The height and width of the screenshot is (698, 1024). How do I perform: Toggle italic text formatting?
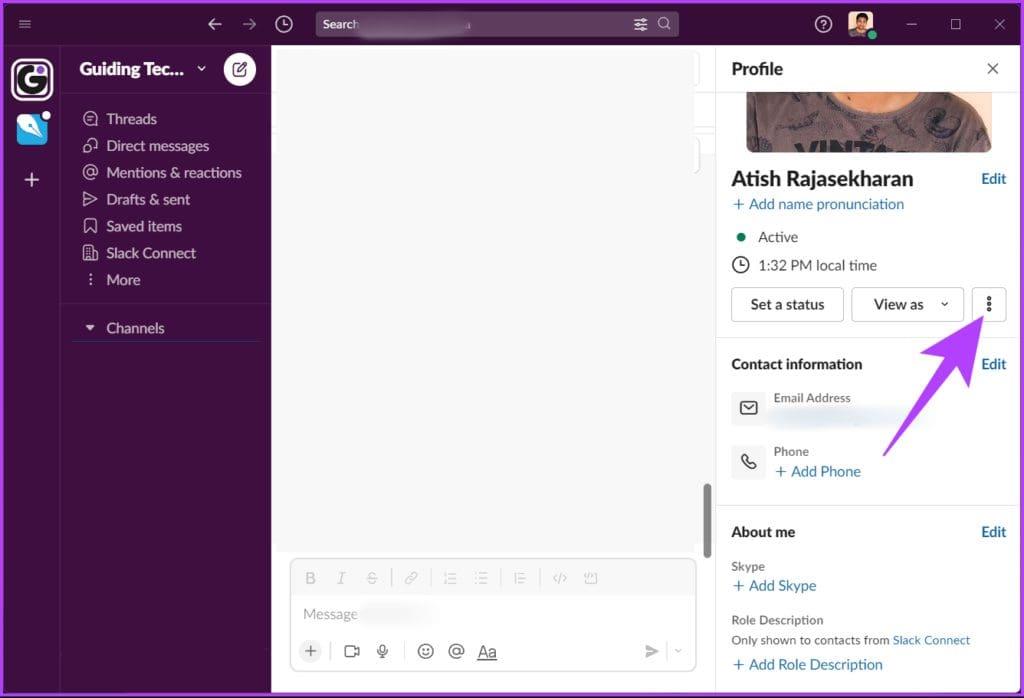[x=341, y=578]
